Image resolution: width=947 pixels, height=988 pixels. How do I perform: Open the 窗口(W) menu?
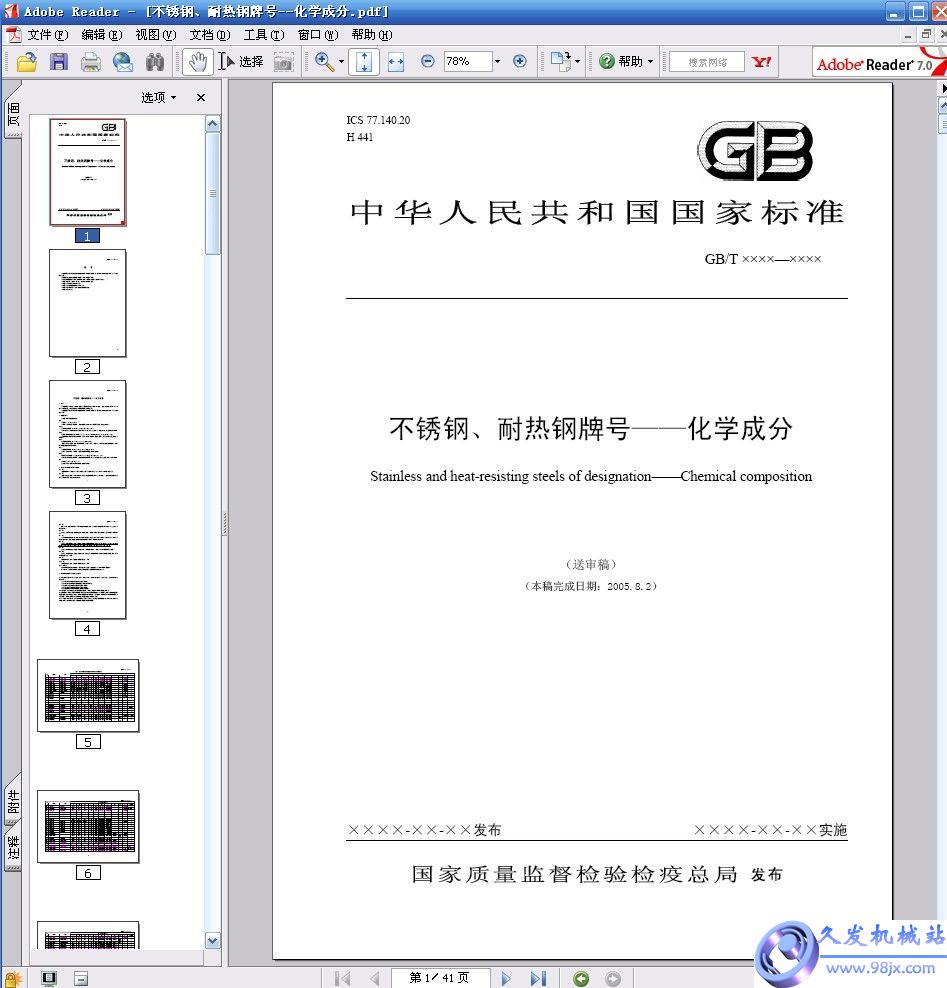click(318, 35)
